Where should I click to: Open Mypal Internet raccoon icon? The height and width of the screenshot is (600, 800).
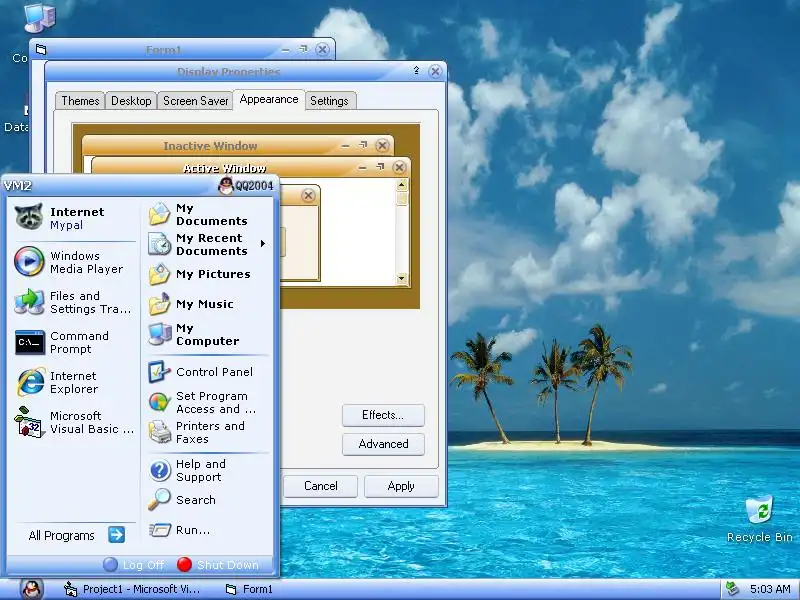tap(29, 217)
